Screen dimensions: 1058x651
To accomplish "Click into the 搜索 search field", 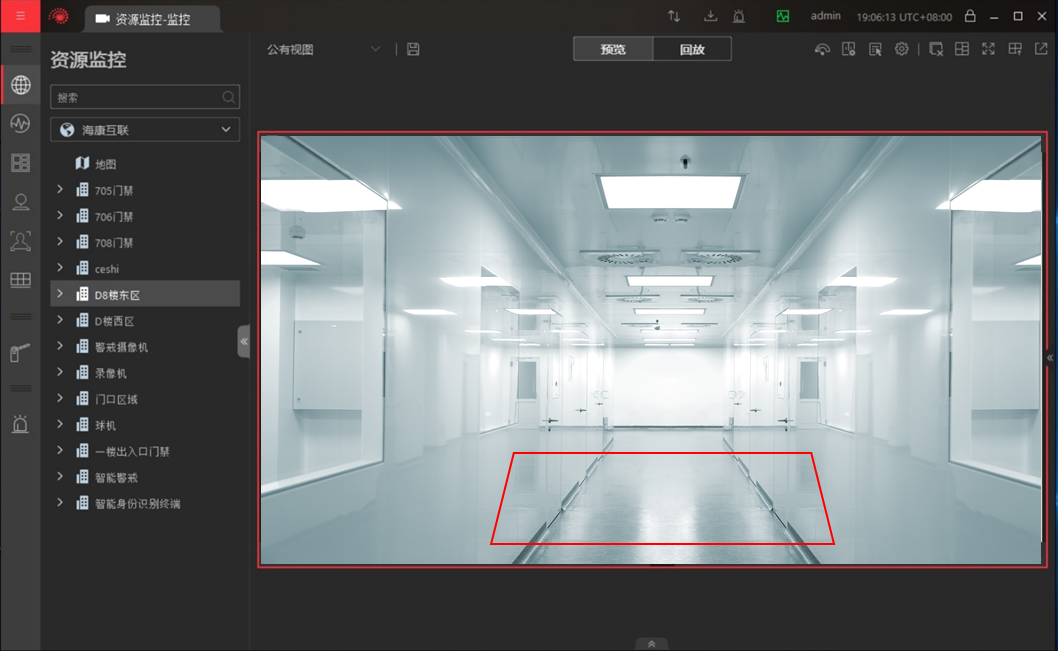I will 135,97.
